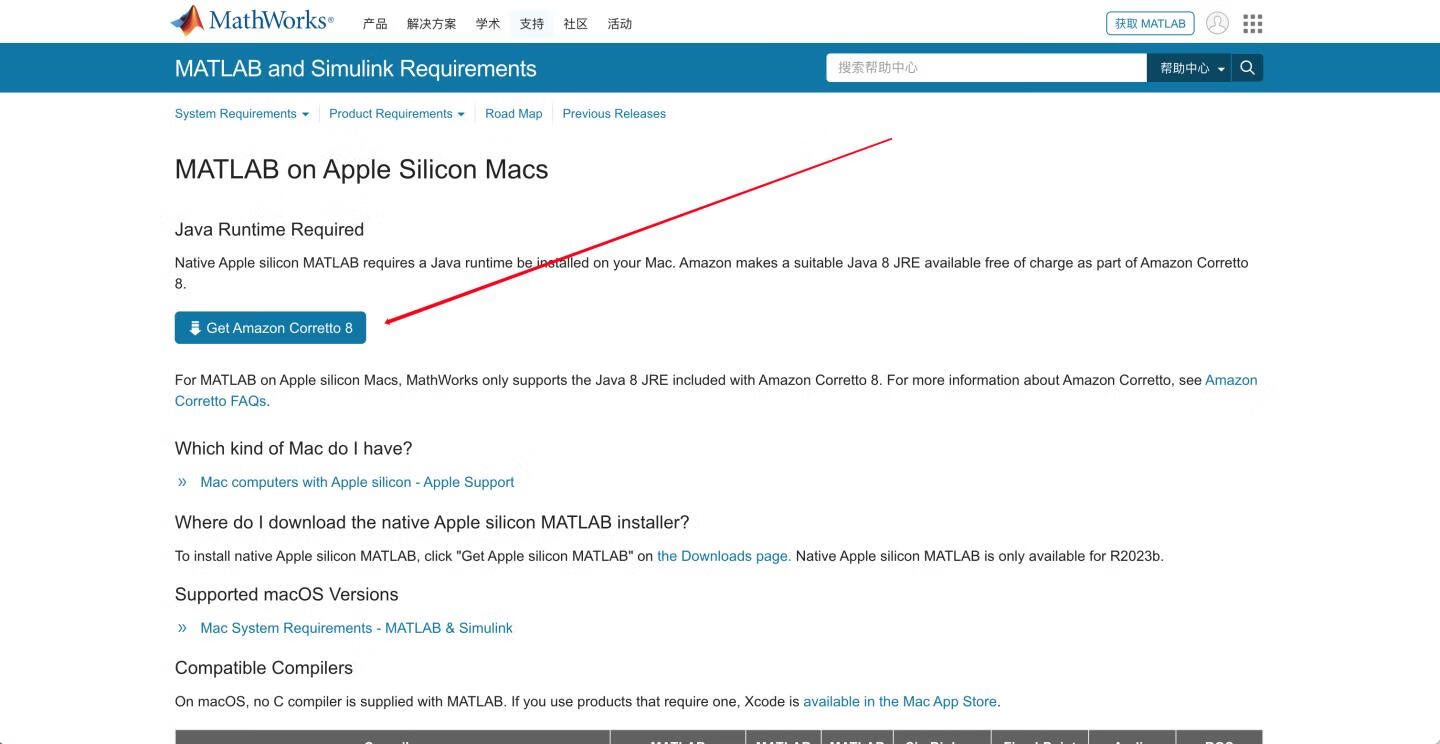The width and height of the screenshot is (1440, 744).
Task: Open the Road Map link
Action: click(x=513, y=114)
